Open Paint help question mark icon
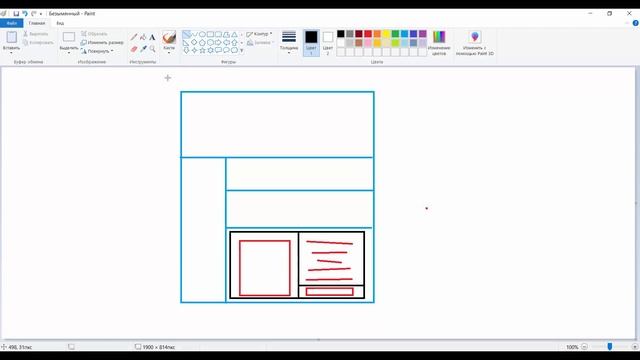 (x=636, y=23)
